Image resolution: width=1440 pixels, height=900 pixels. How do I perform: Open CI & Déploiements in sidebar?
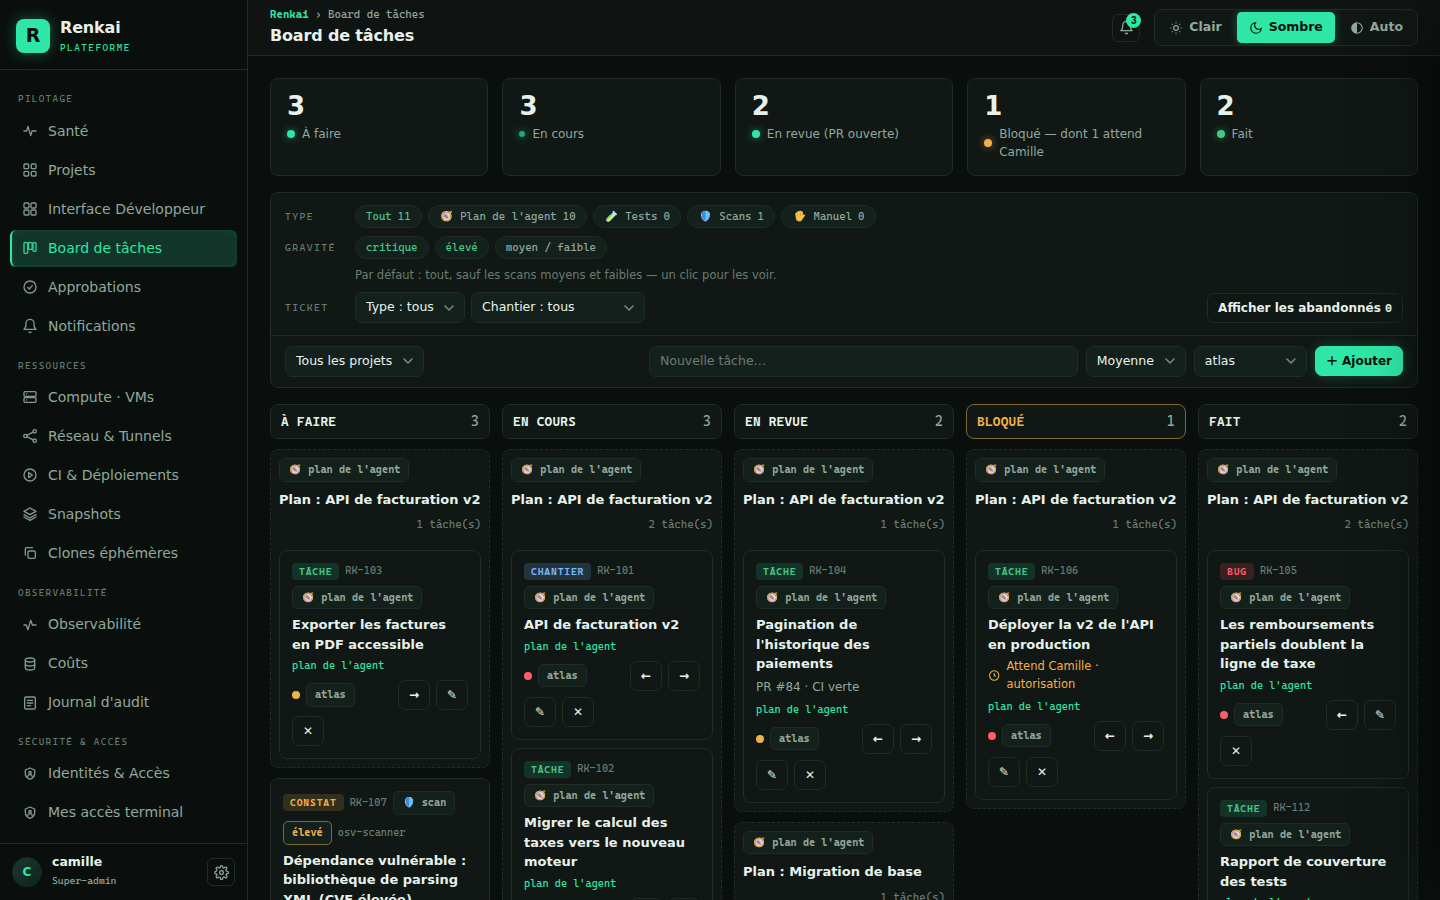(x=123, y=475)
